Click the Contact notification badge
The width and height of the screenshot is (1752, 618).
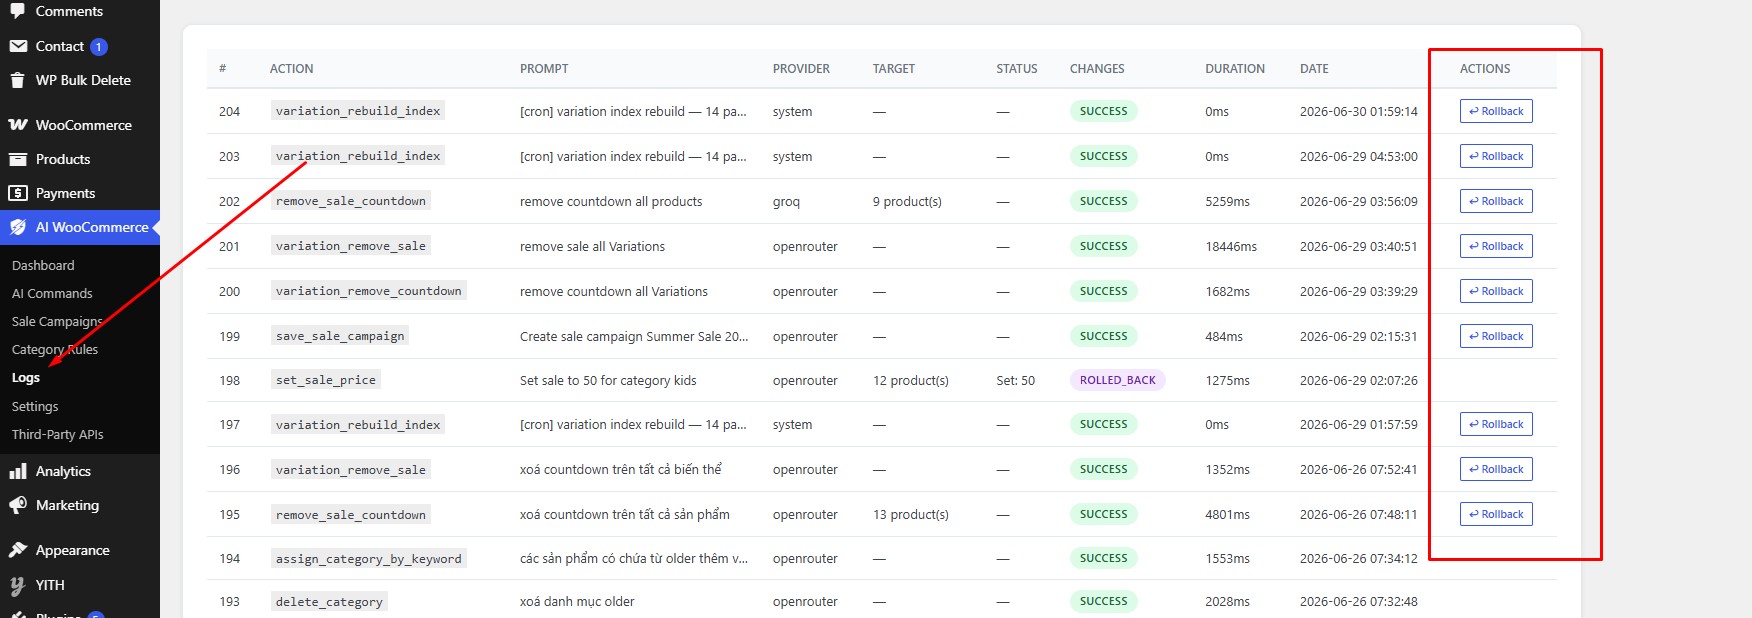[x=99, y=47]
